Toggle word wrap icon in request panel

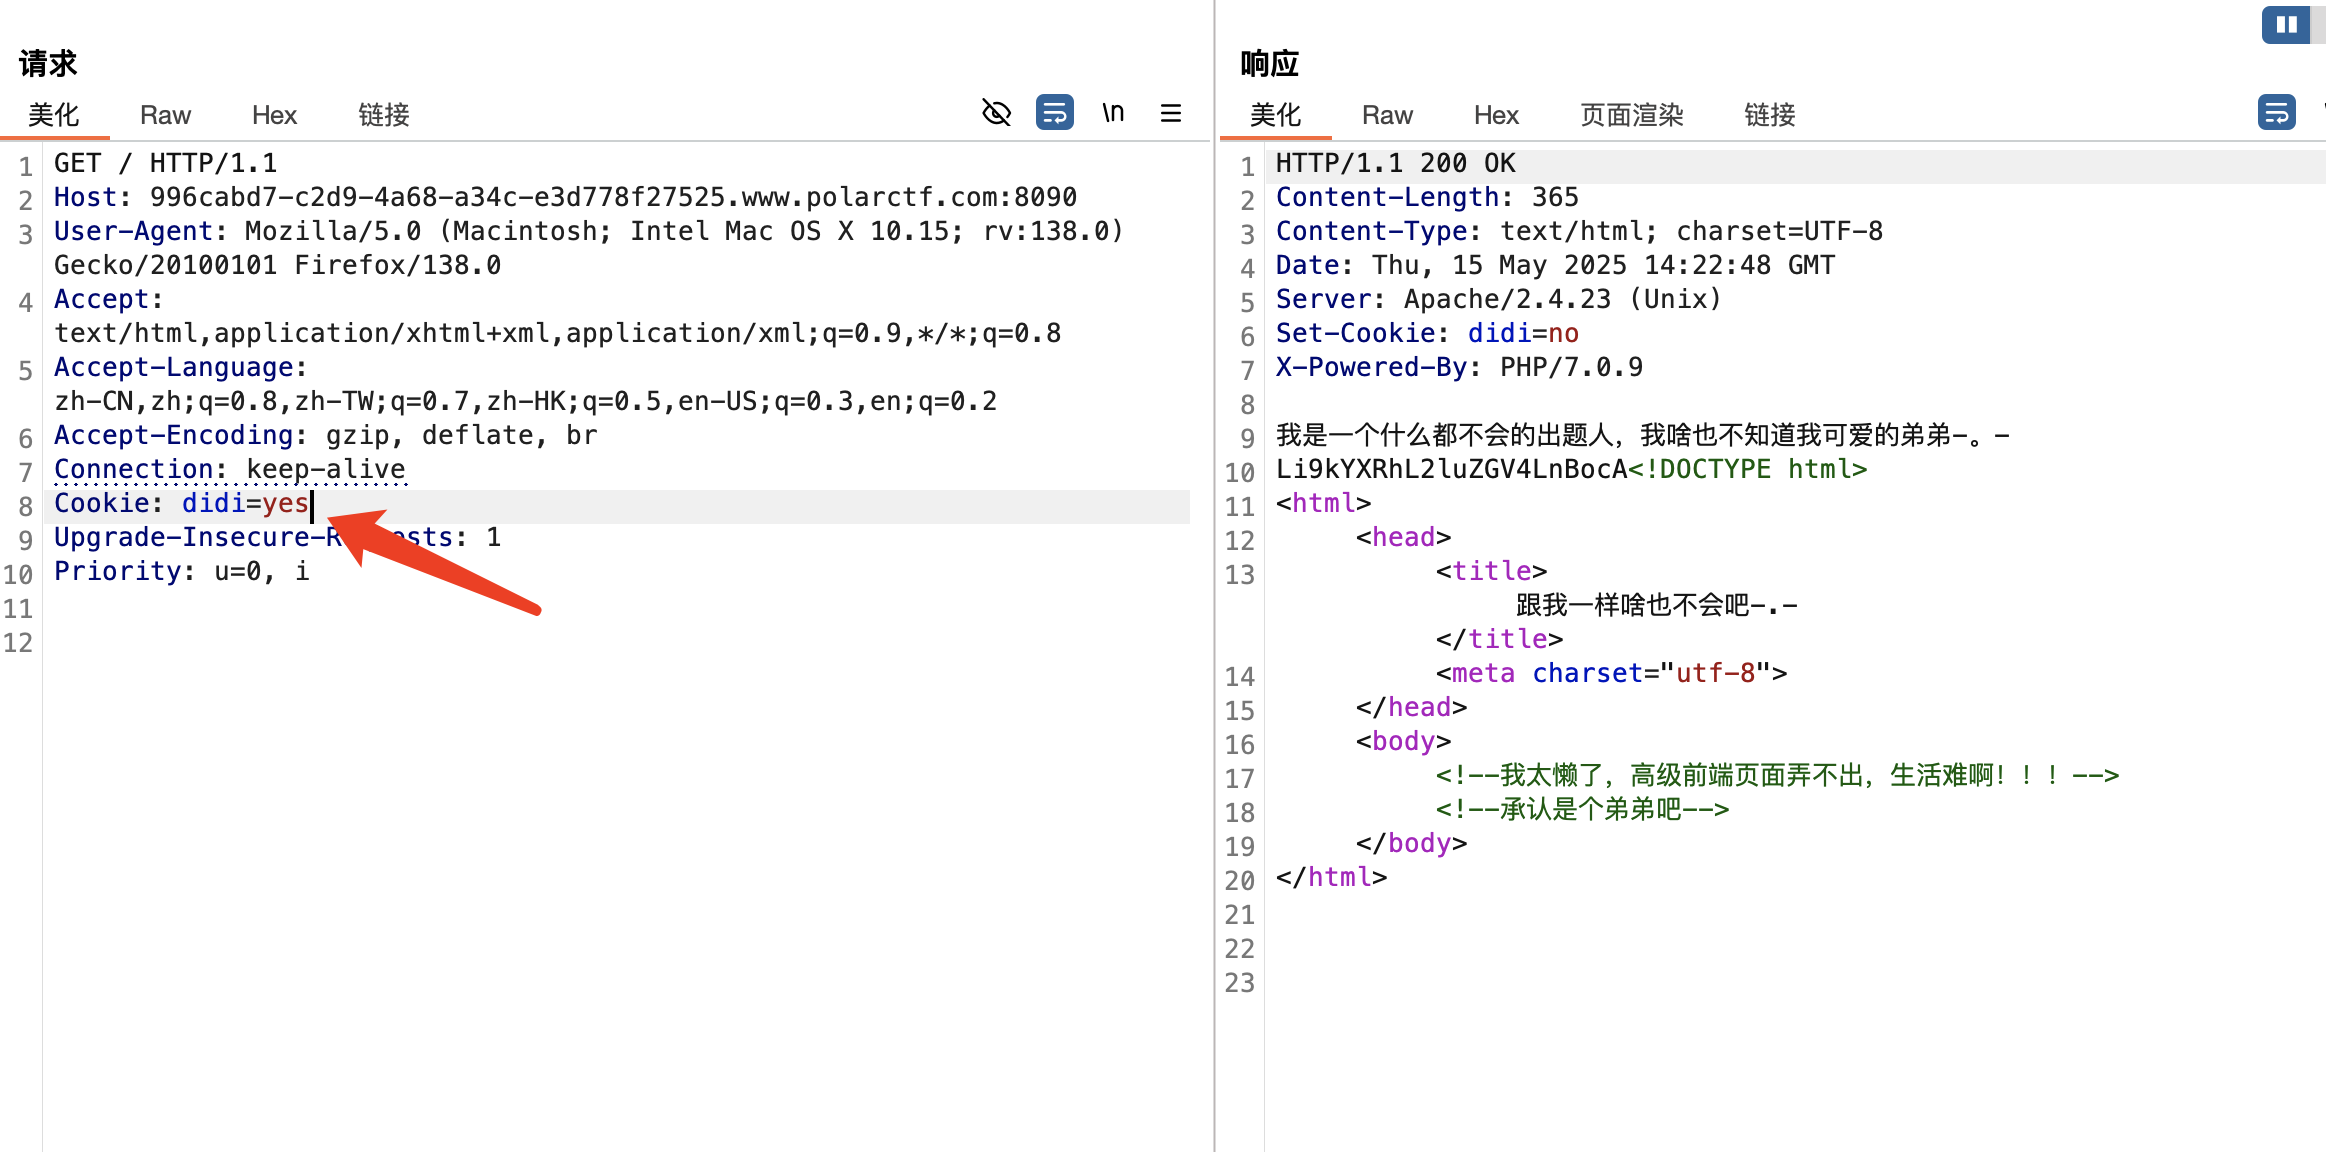tap(1054, 113)
